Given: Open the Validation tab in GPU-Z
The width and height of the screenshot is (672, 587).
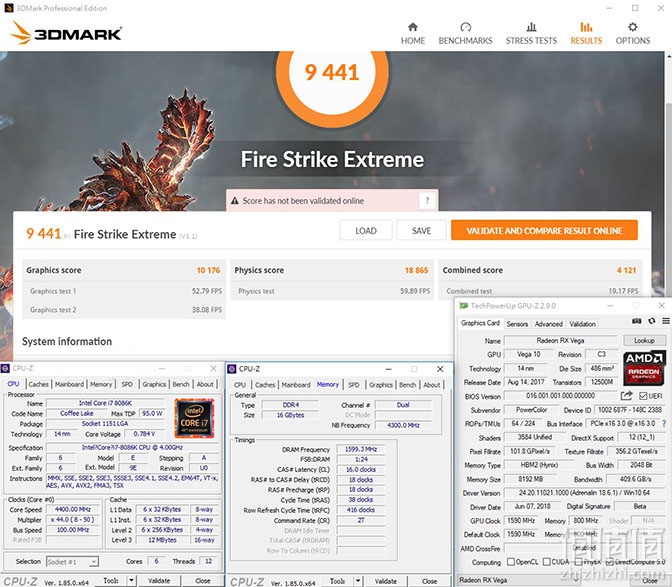Looking at the screenshot, I should [x=582, y=324].
